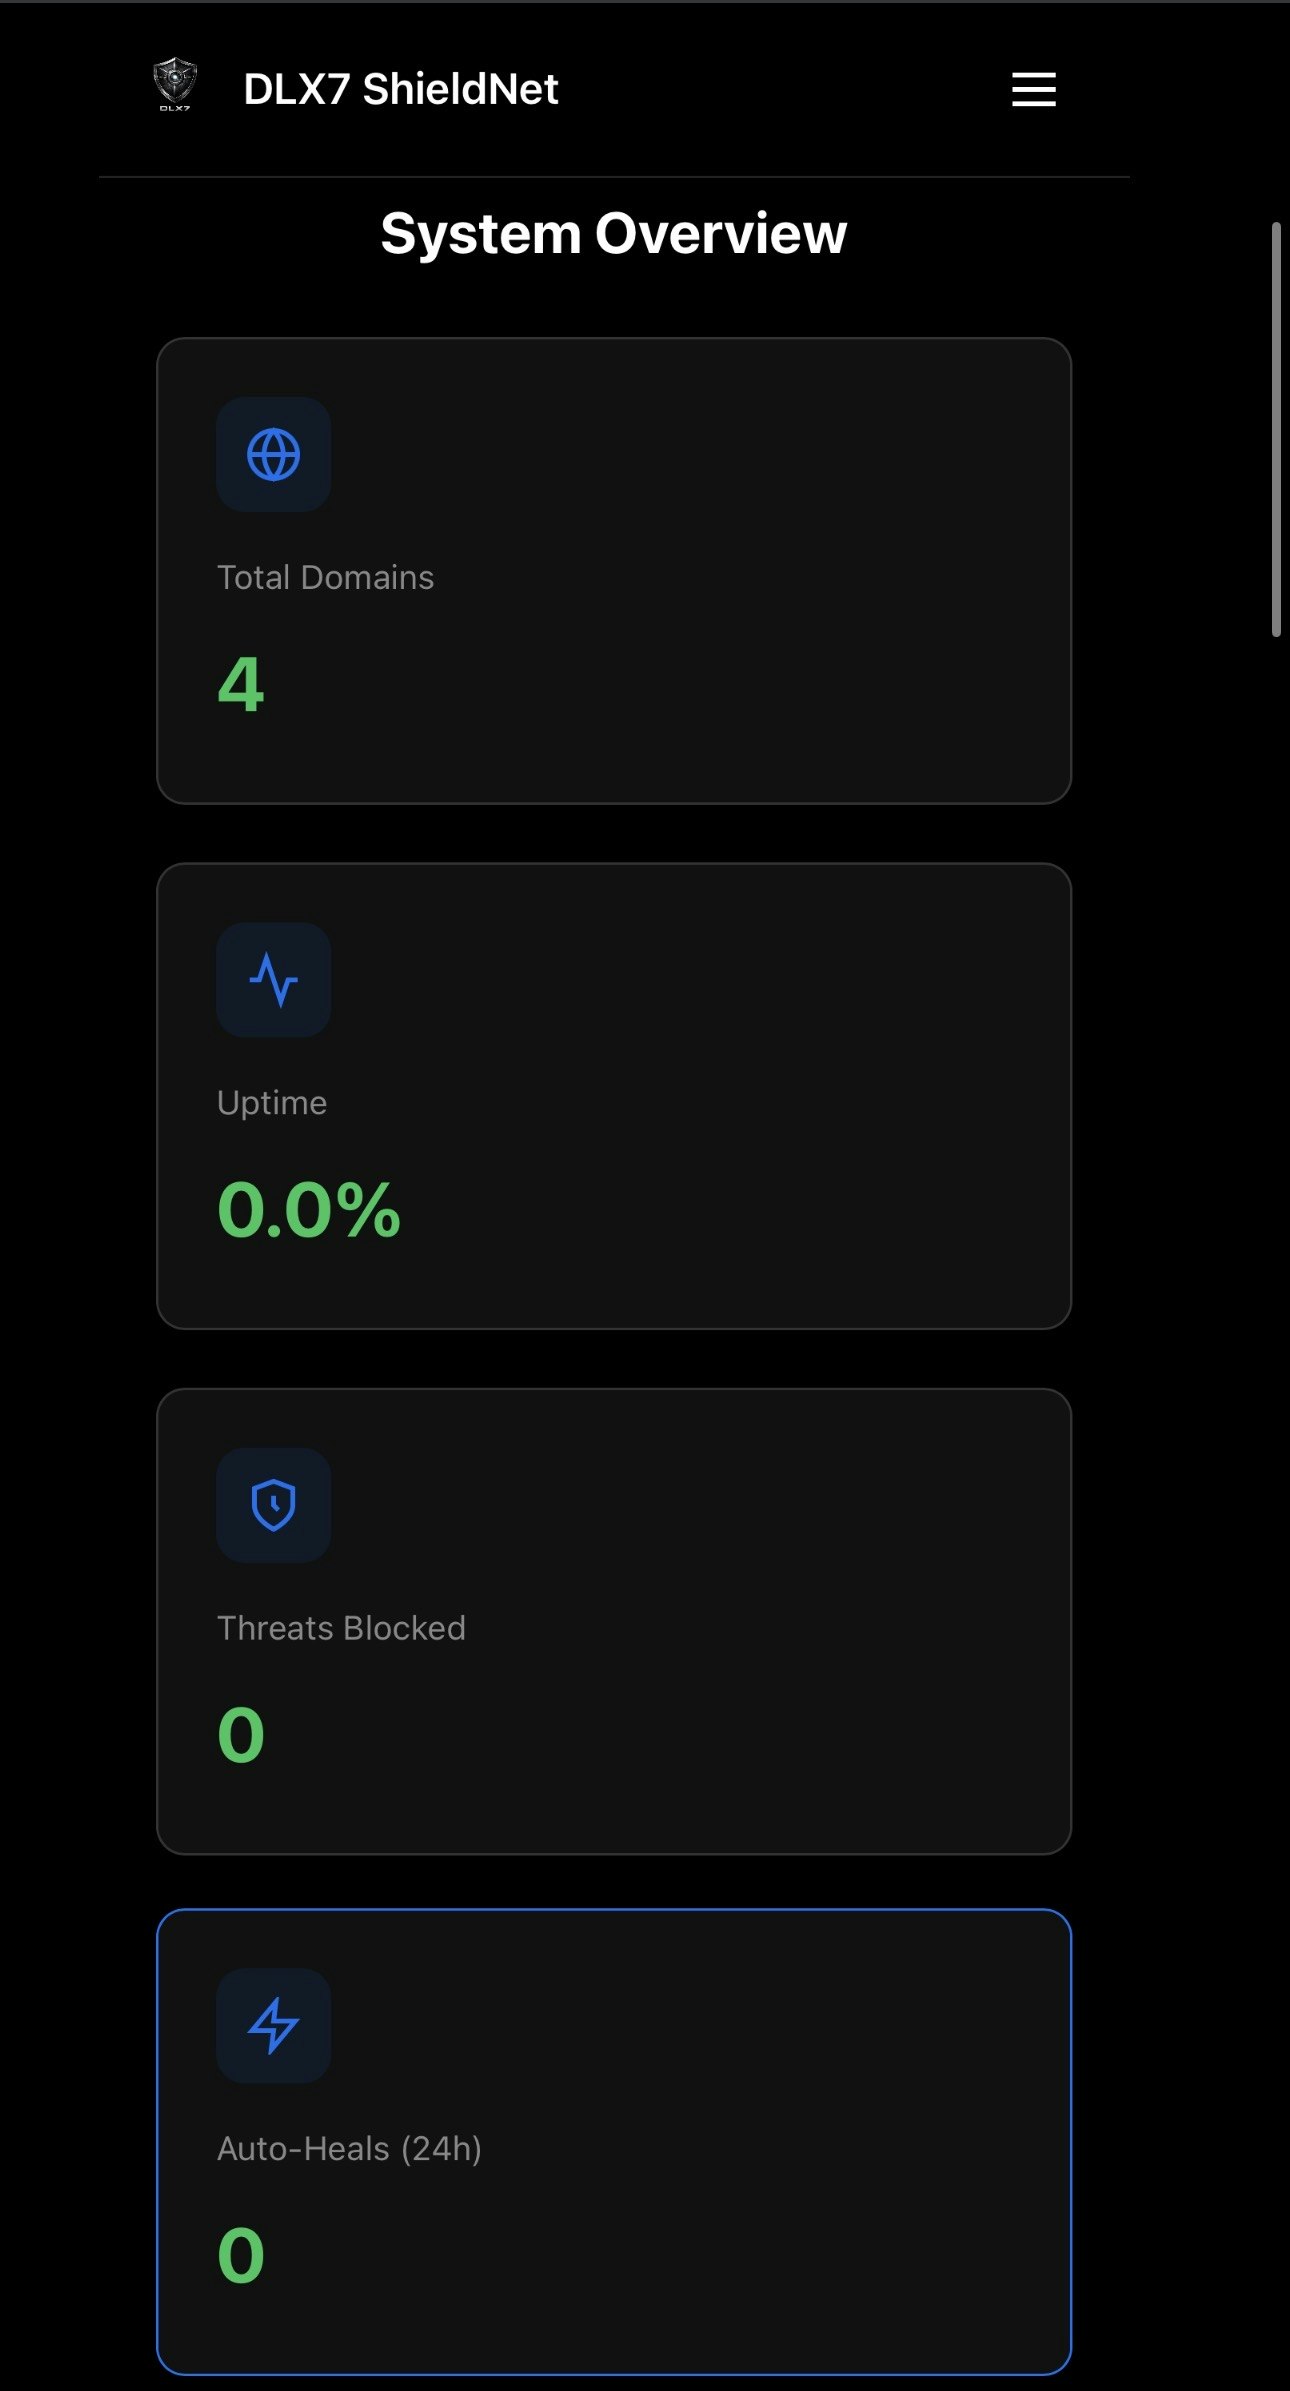This screenshot has height=2391, width=1290.
Task: Click the DLX7 ShieldNet title text
Action: [x=400, y=89]
